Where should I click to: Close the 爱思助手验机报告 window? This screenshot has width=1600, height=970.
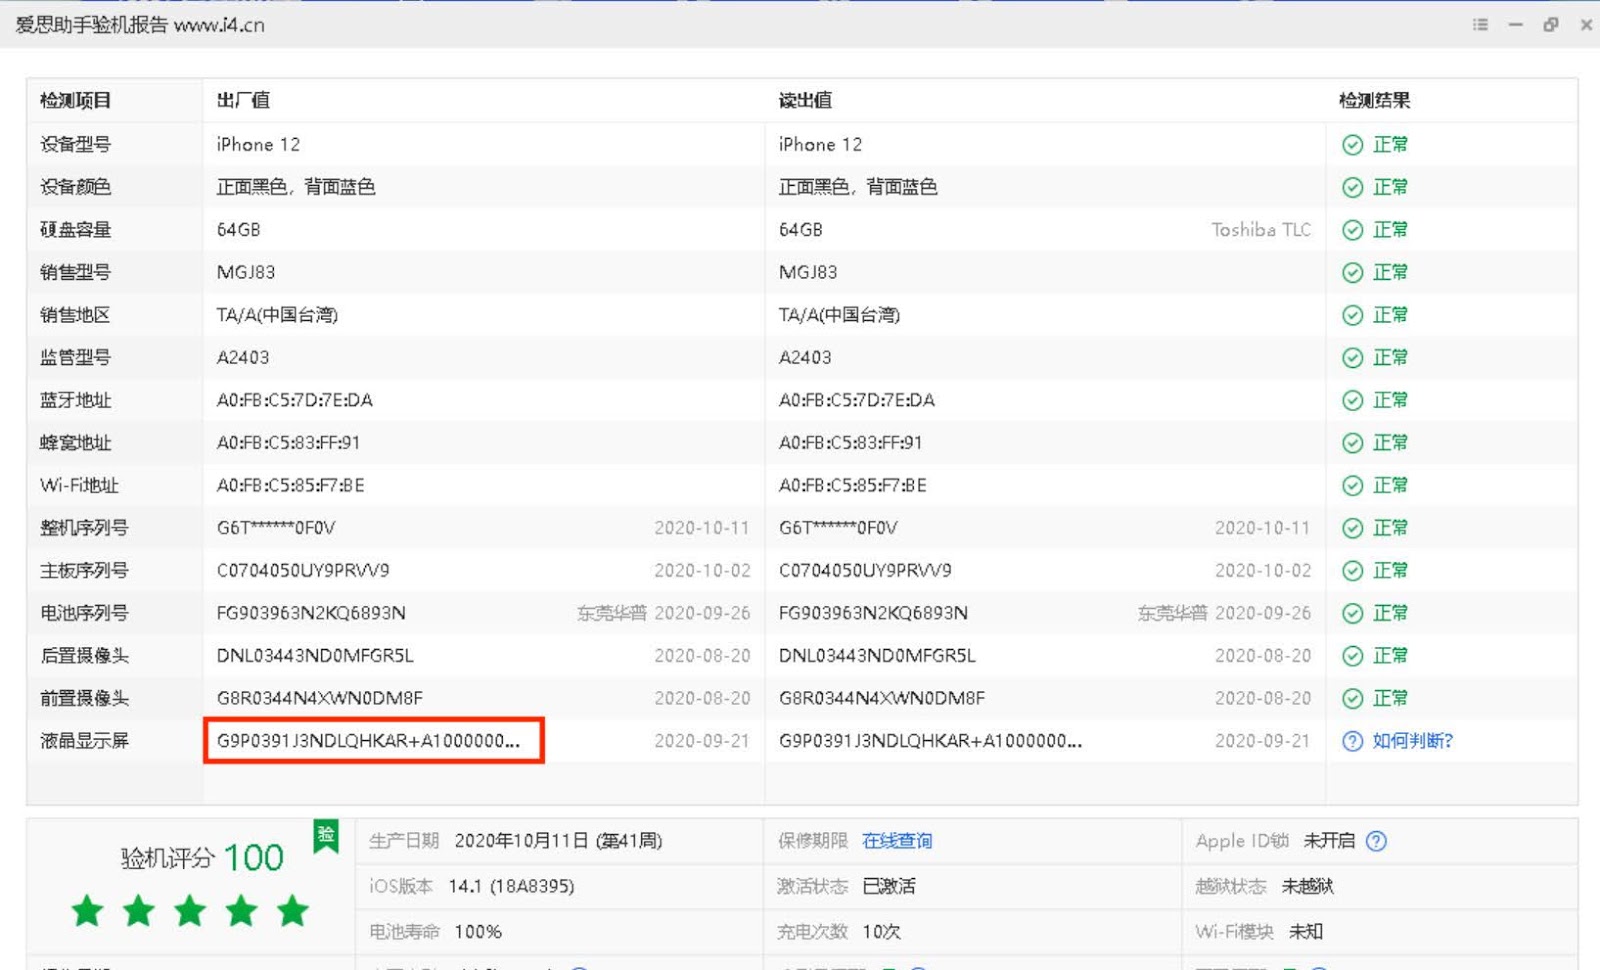pyautogui.click(x=1586, y=24)
